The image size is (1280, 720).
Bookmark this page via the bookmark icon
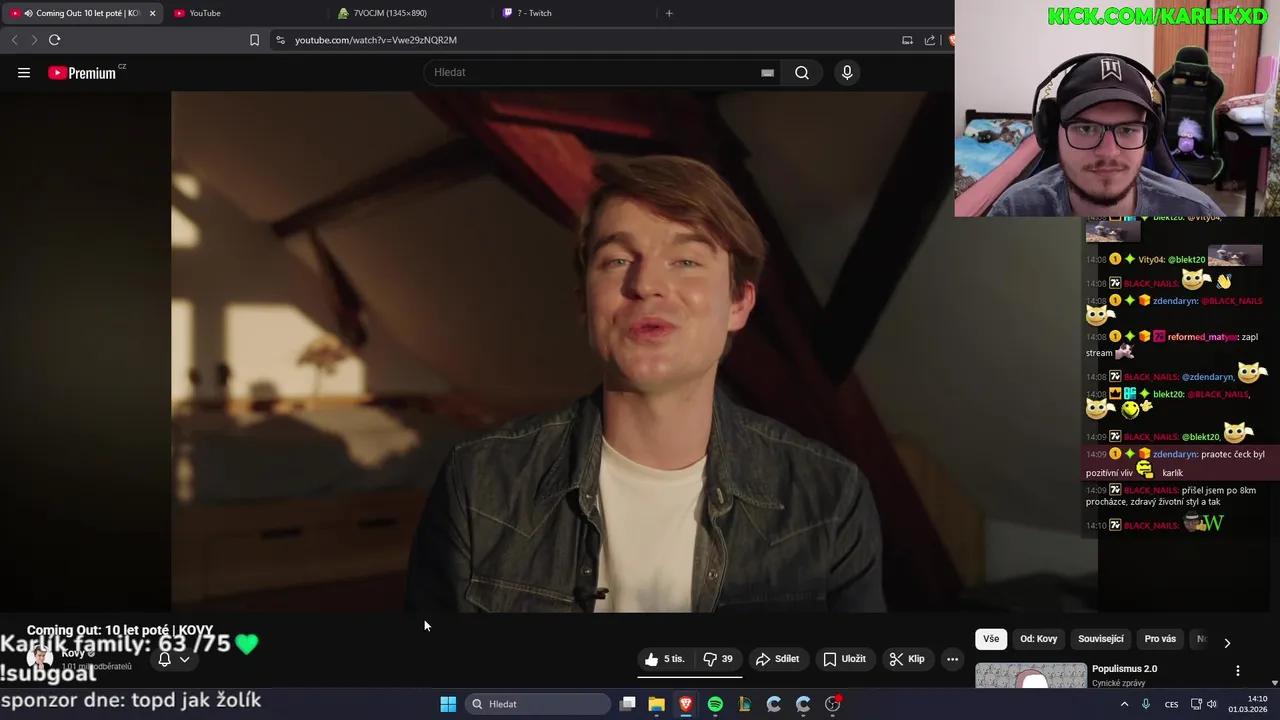pos(254,40)
